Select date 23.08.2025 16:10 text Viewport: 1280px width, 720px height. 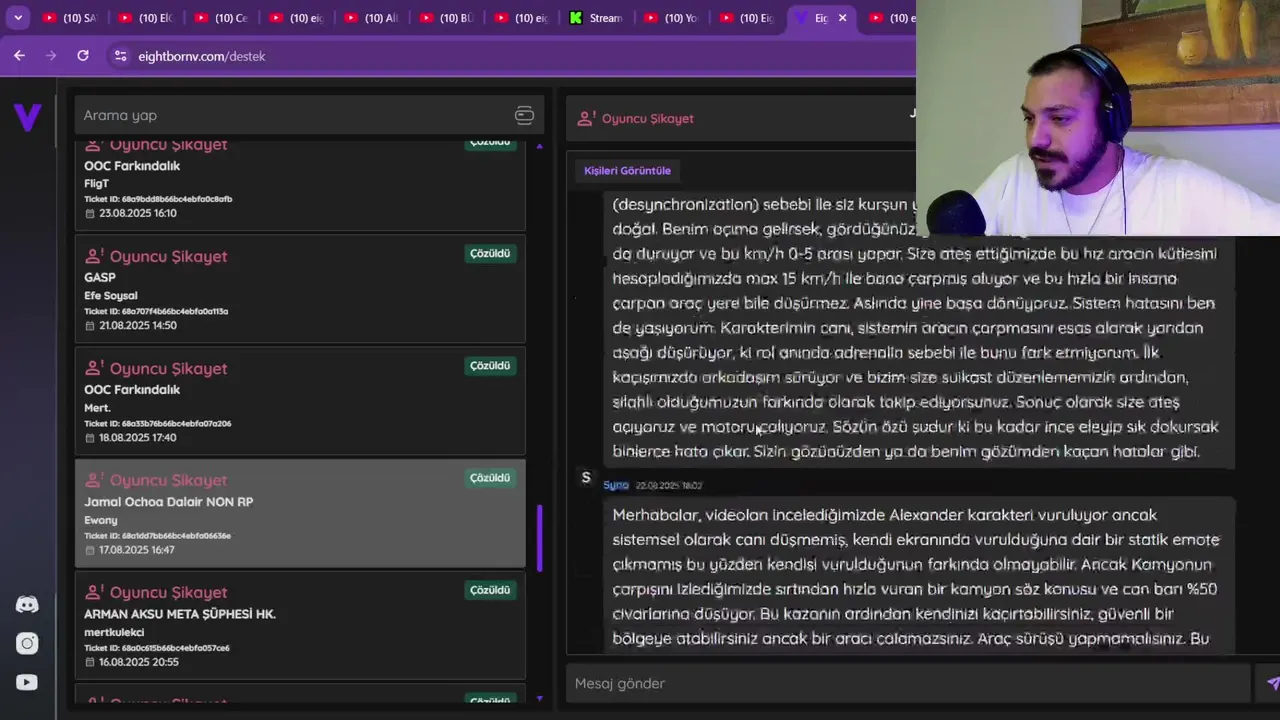(x=138, y=214)
